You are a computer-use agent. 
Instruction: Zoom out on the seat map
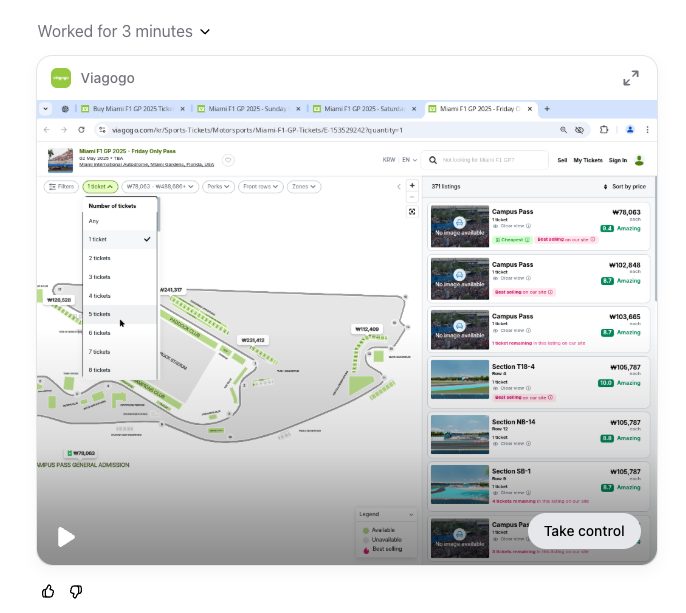click(x=412, y=197)
